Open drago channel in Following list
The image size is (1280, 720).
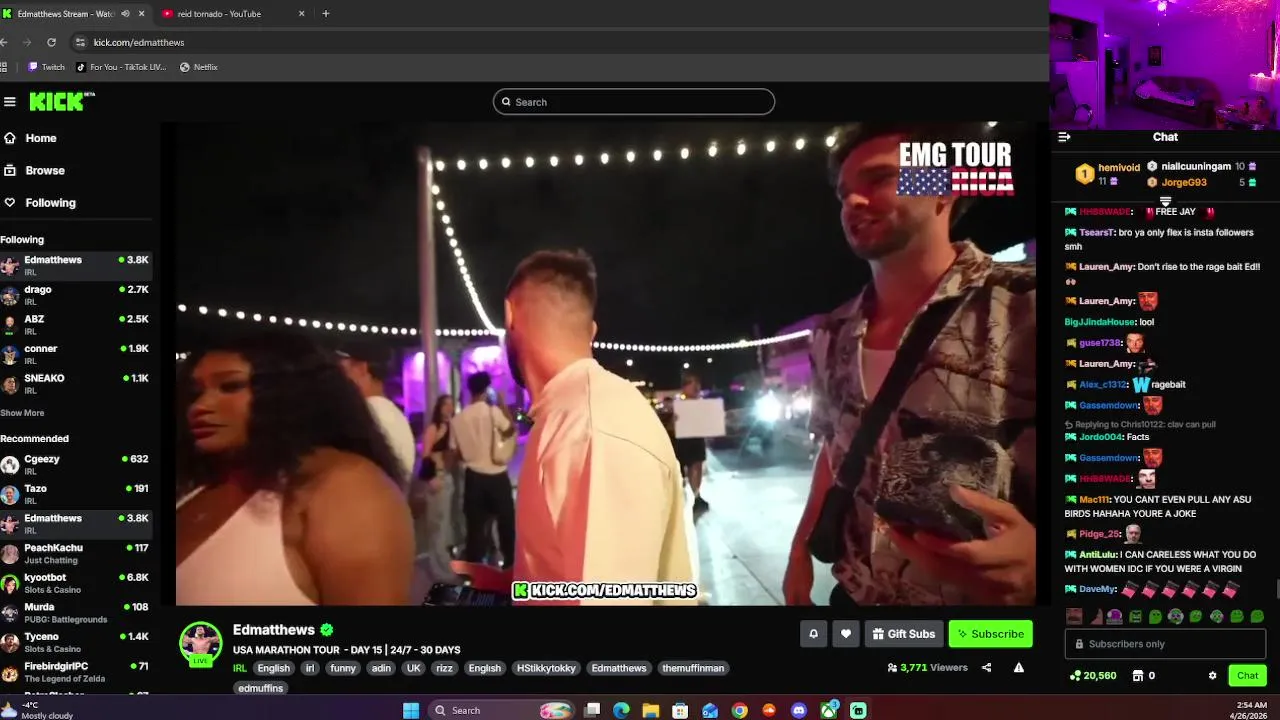pos(76,295)
